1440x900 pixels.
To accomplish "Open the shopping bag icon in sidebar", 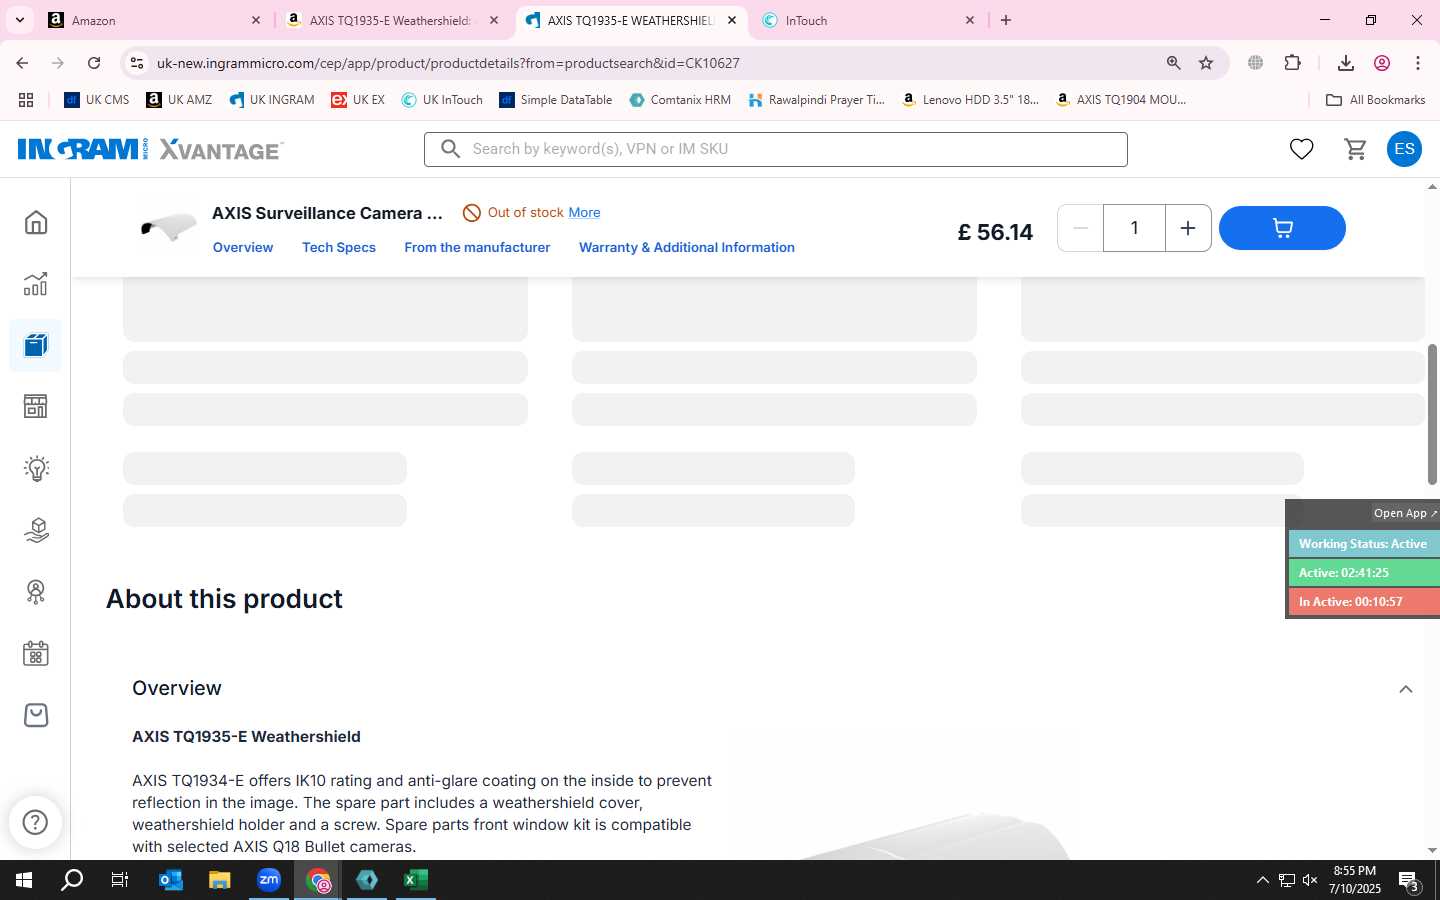I will point(36,715).
